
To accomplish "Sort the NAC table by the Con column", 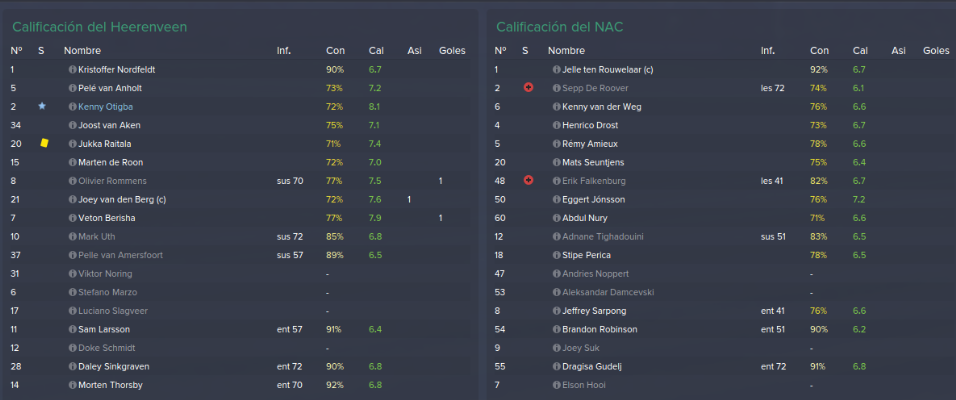I will coord(819,51).
